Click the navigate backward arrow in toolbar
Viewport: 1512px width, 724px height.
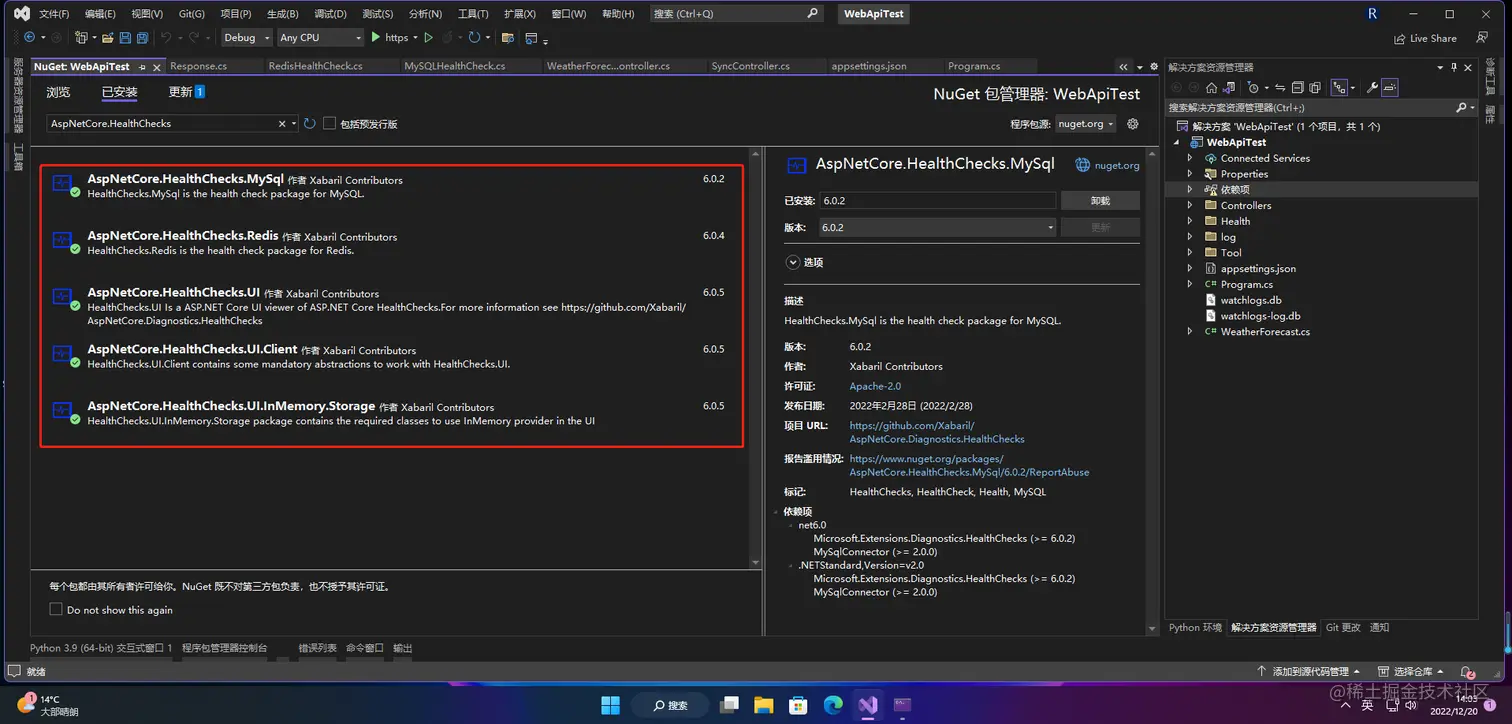(x=29, y=37)
